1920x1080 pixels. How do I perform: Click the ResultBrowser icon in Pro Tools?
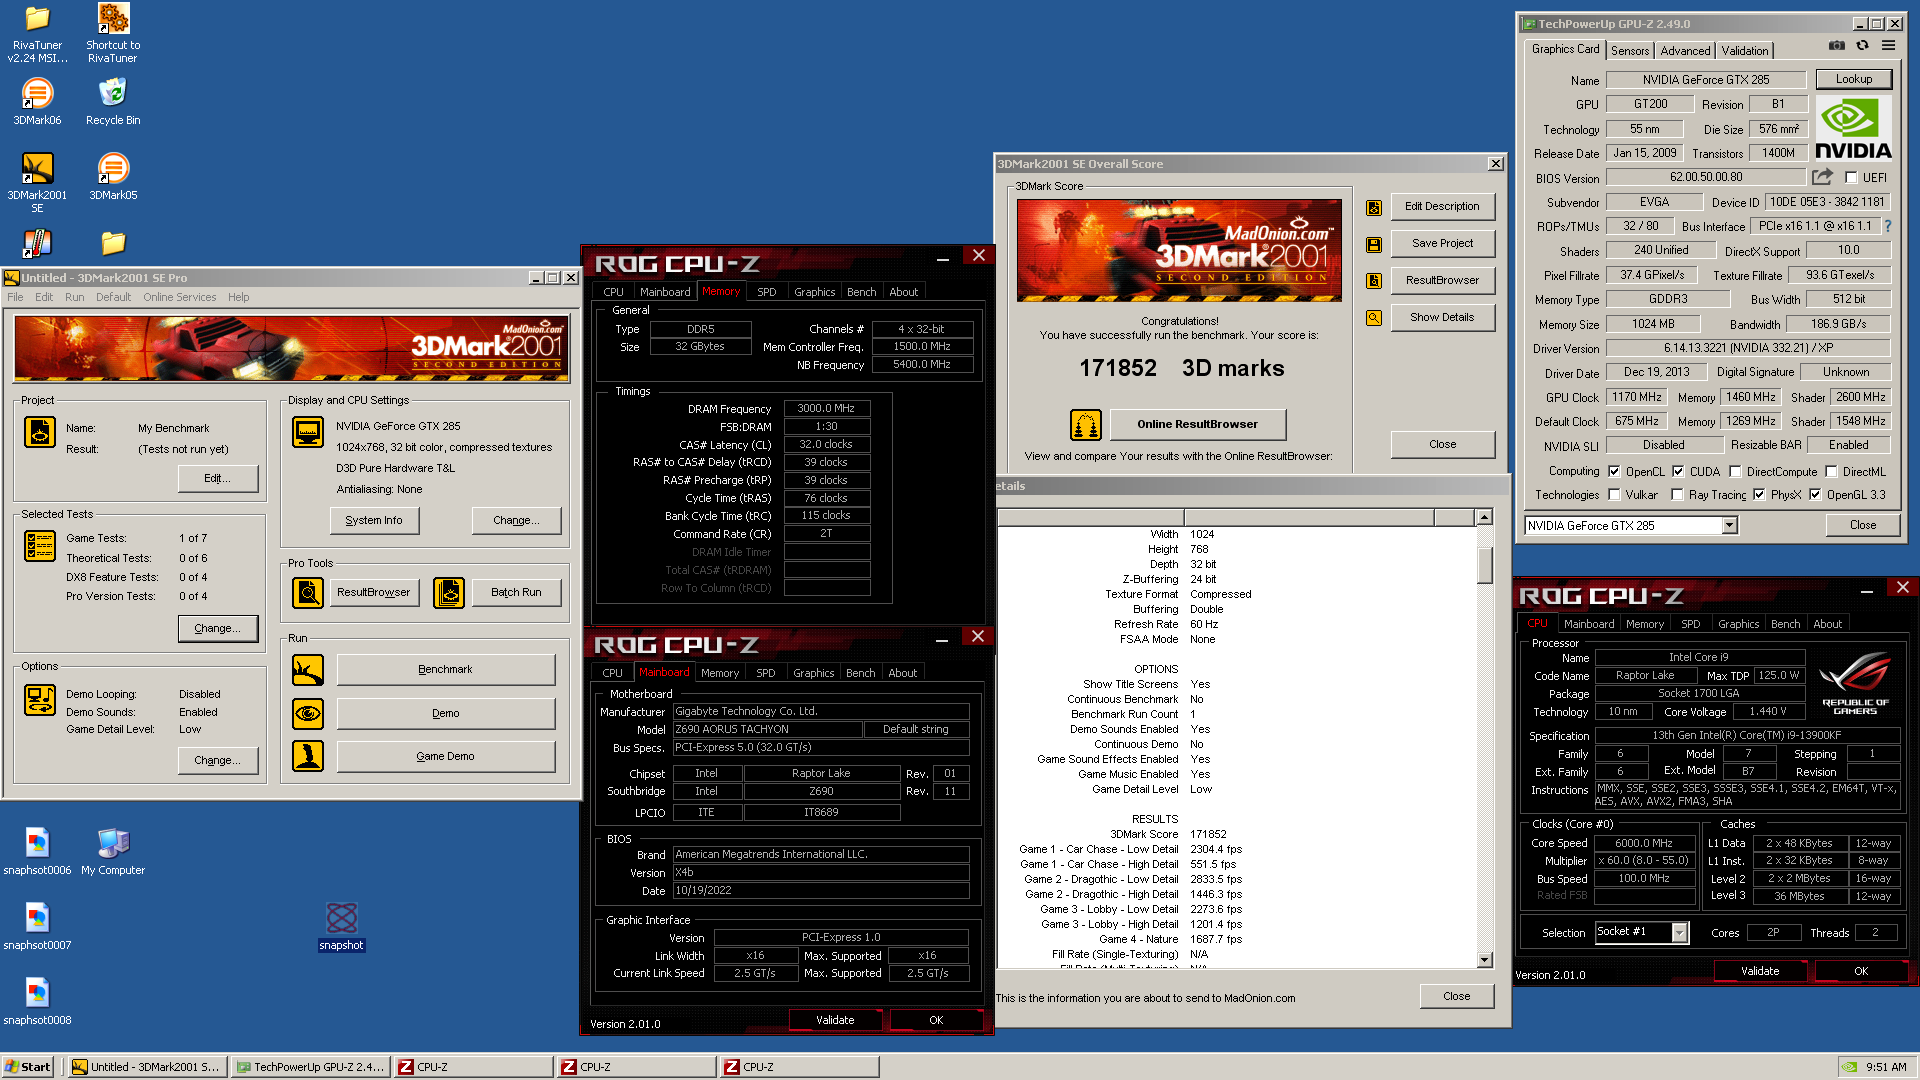pyautogui.click(x=308, y=593)
